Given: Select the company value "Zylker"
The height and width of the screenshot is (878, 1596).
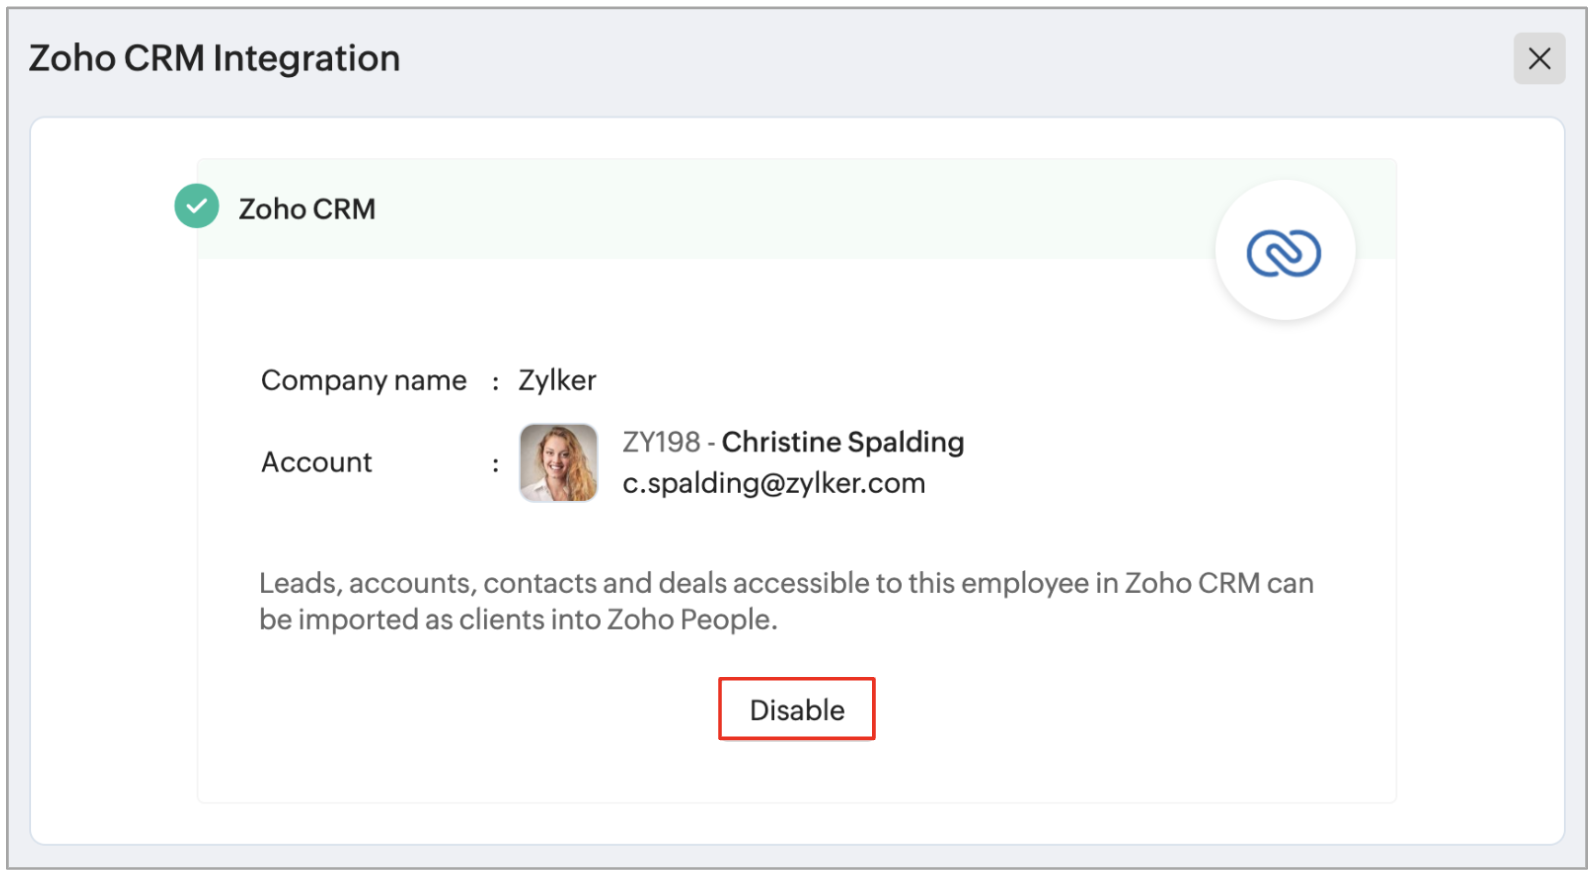Looking at the screenshot, I should tap(556, 381).
